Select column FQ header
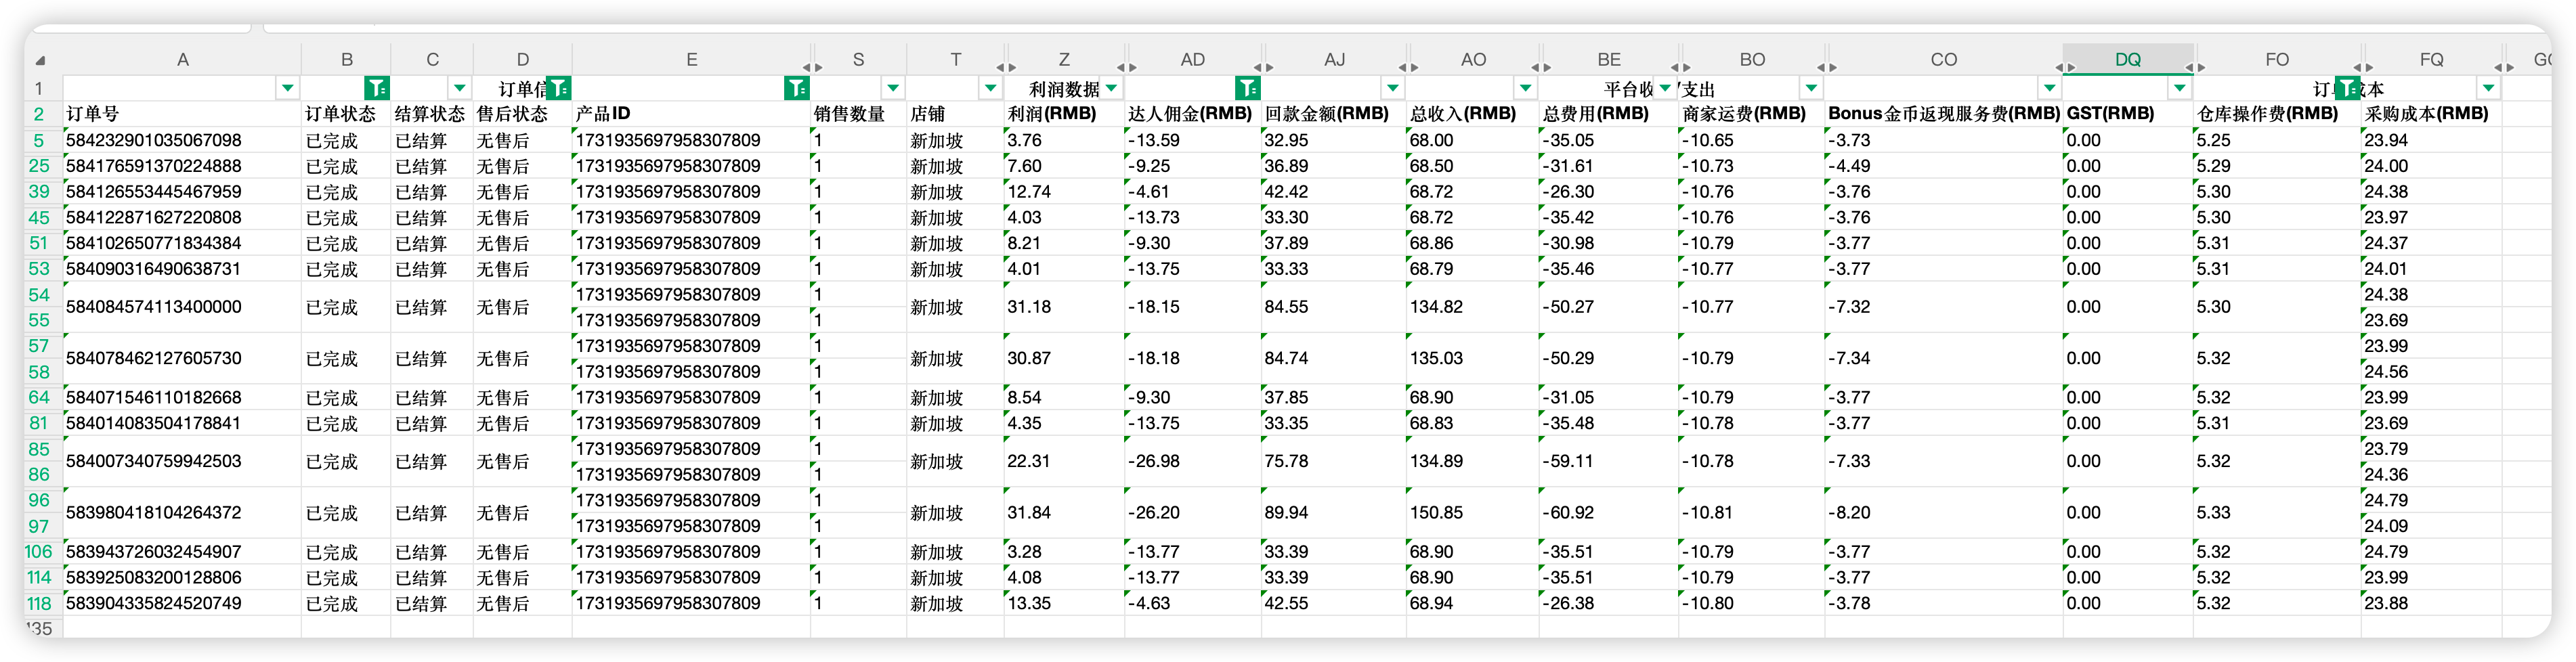This screenshot has width=2576, height=662. (2431, 60)
